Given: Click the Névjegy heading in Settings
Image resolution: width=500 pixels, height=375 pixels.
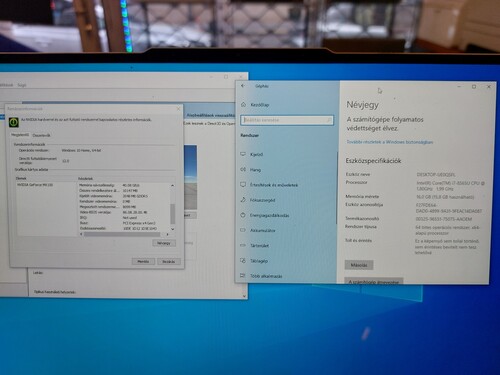Looking at the screenshot, I should [363, 105].
